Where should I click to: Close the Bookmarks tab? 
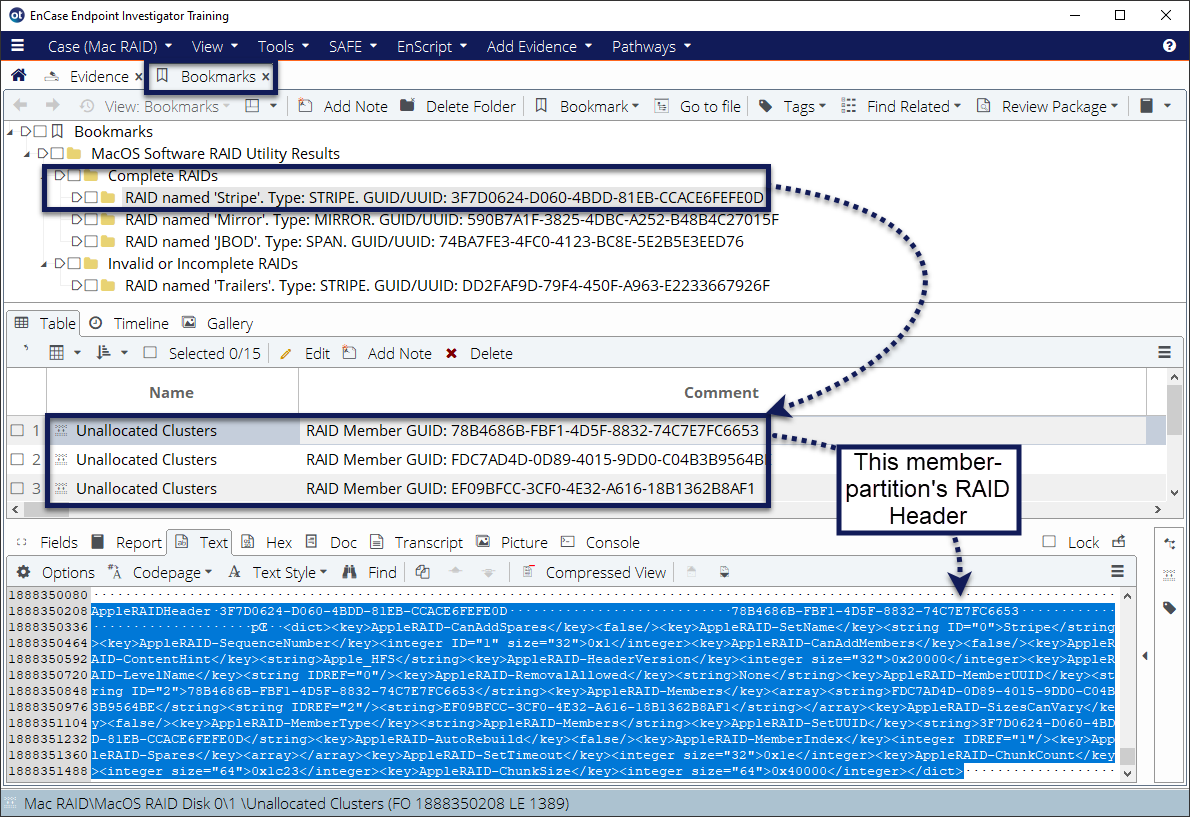[x=266, y=77]
